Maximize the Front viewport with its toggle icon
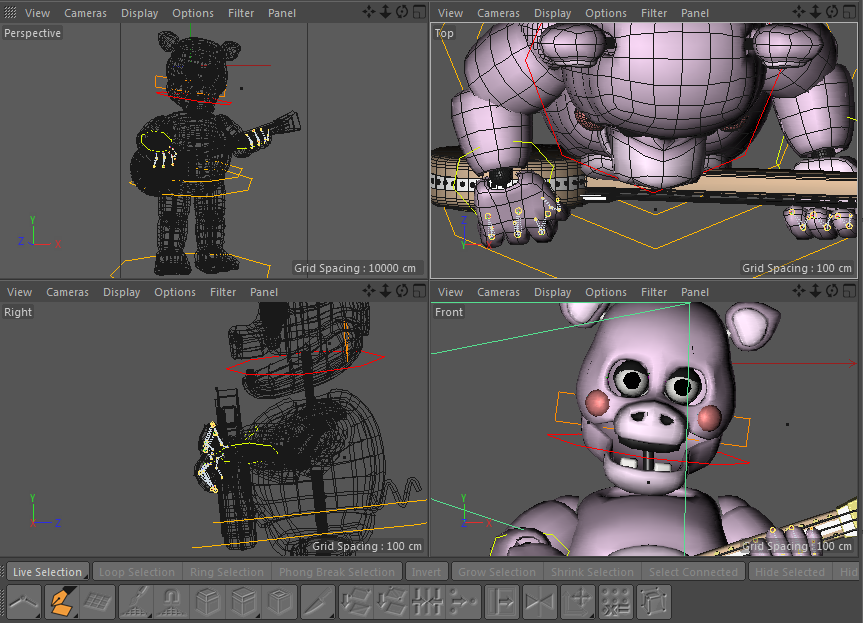 (x=849, y=291)
